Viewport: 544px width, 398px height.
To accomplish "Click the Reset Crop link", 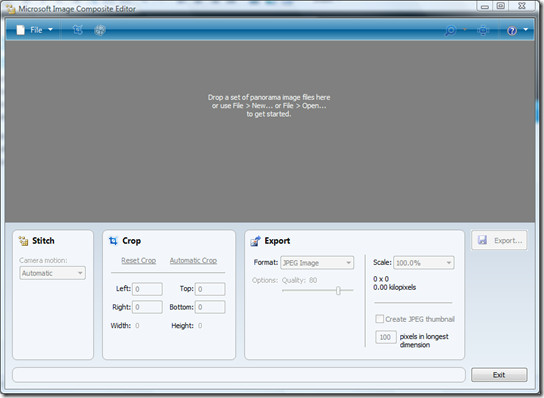I will coord(138,260).
